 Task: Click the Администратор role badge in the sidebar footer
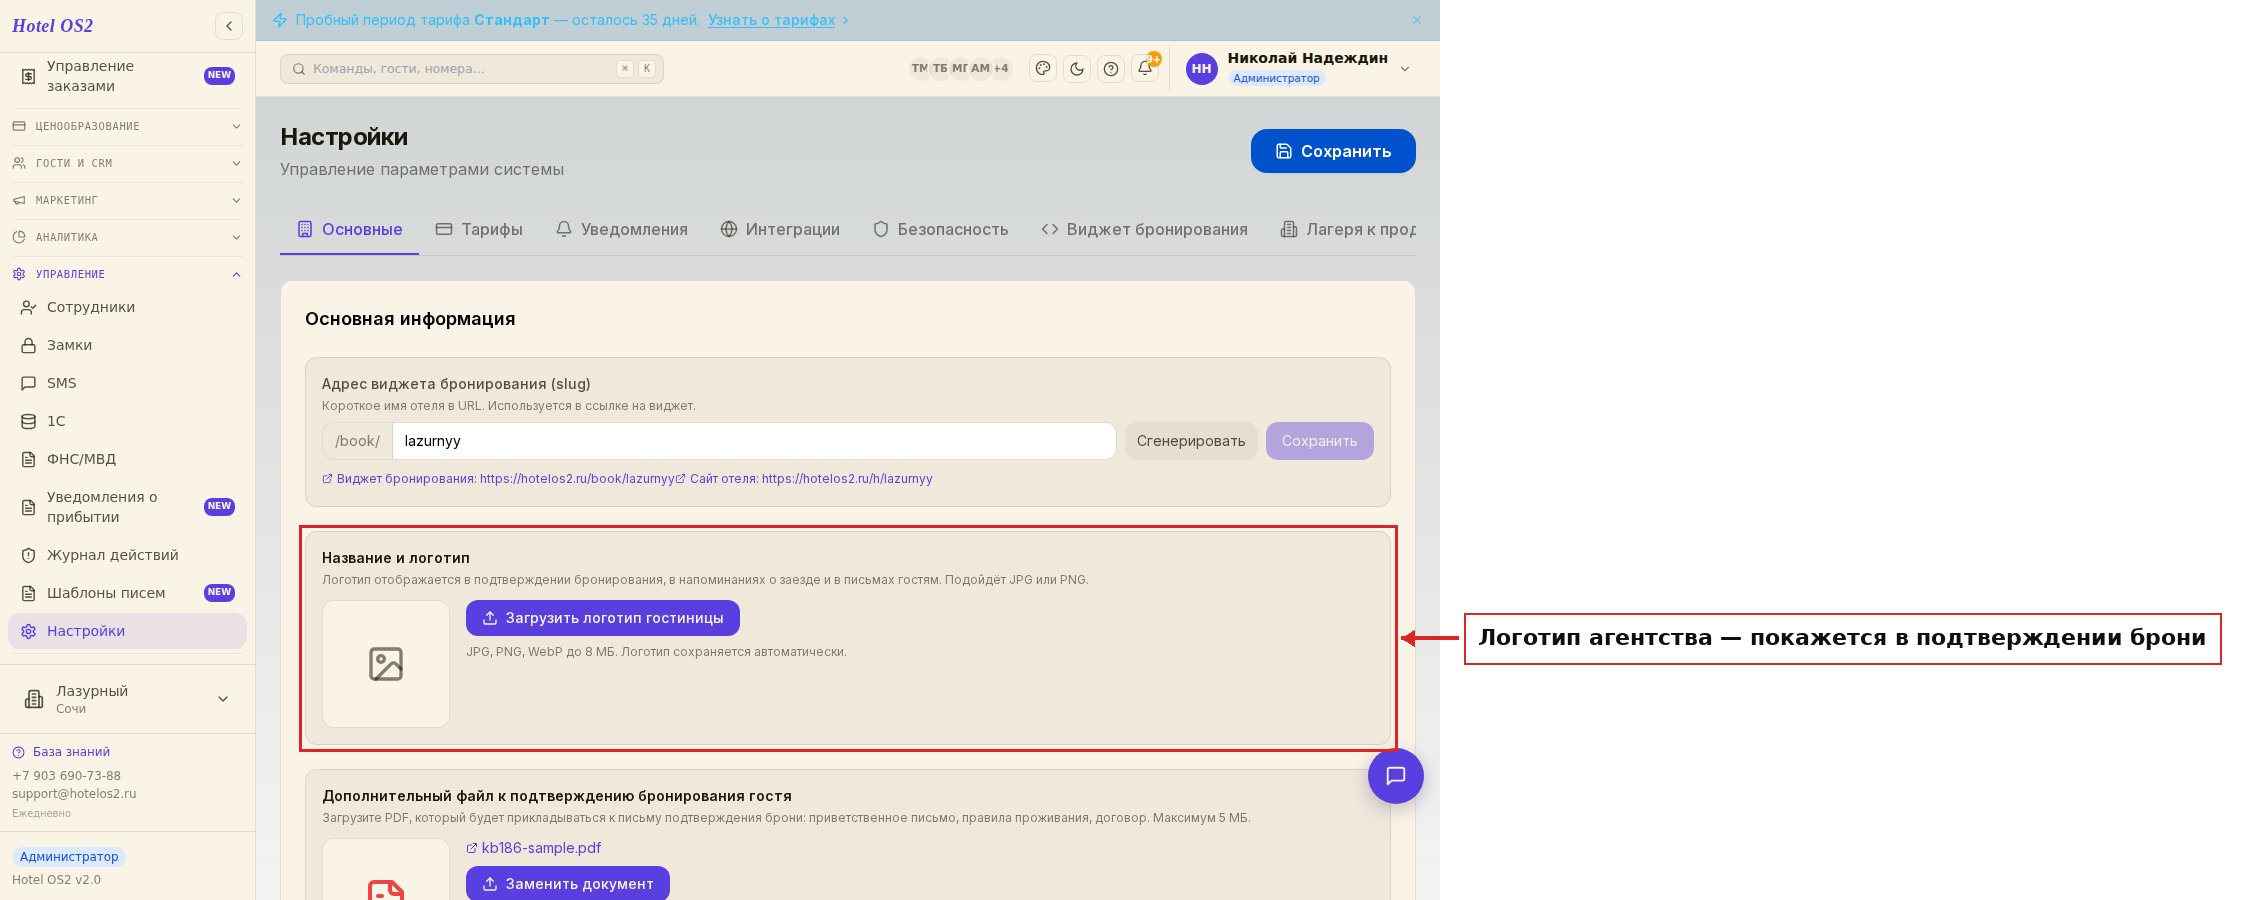coord(69,857)
